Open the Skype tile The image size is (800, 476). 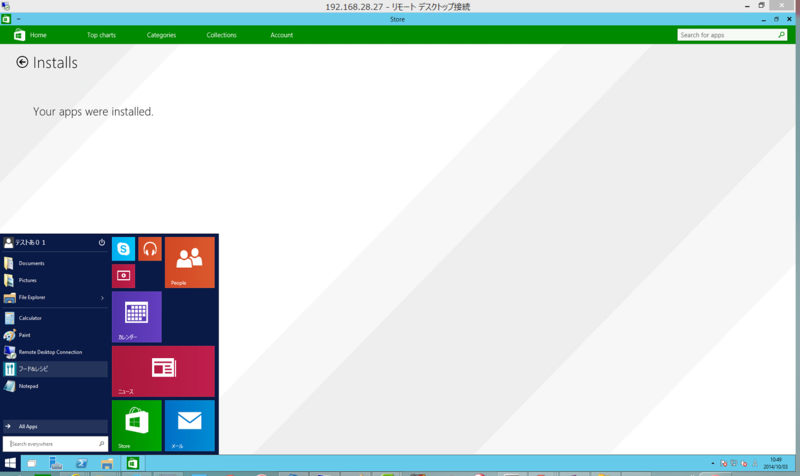point(123,249)
